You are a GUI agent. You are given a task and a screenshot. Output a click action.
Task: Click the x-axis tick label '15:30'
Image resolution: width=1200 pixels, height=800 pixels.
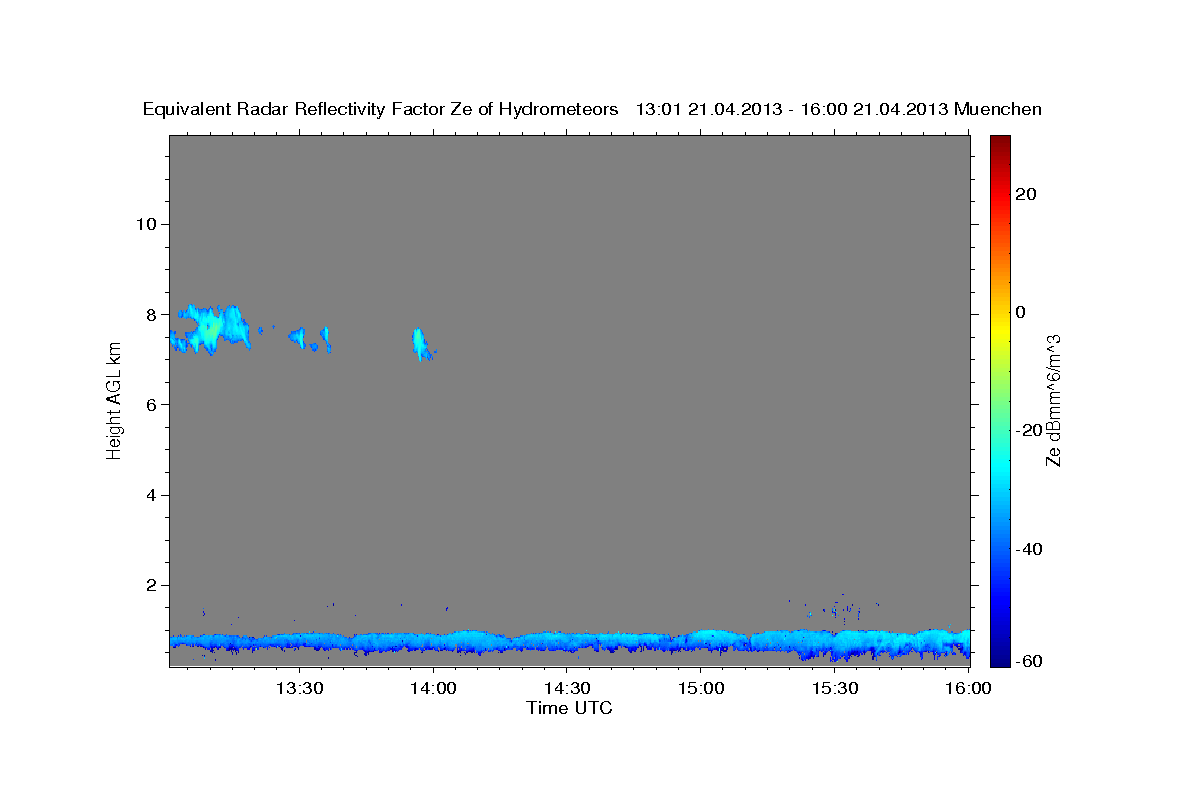[x=835, y=689]
